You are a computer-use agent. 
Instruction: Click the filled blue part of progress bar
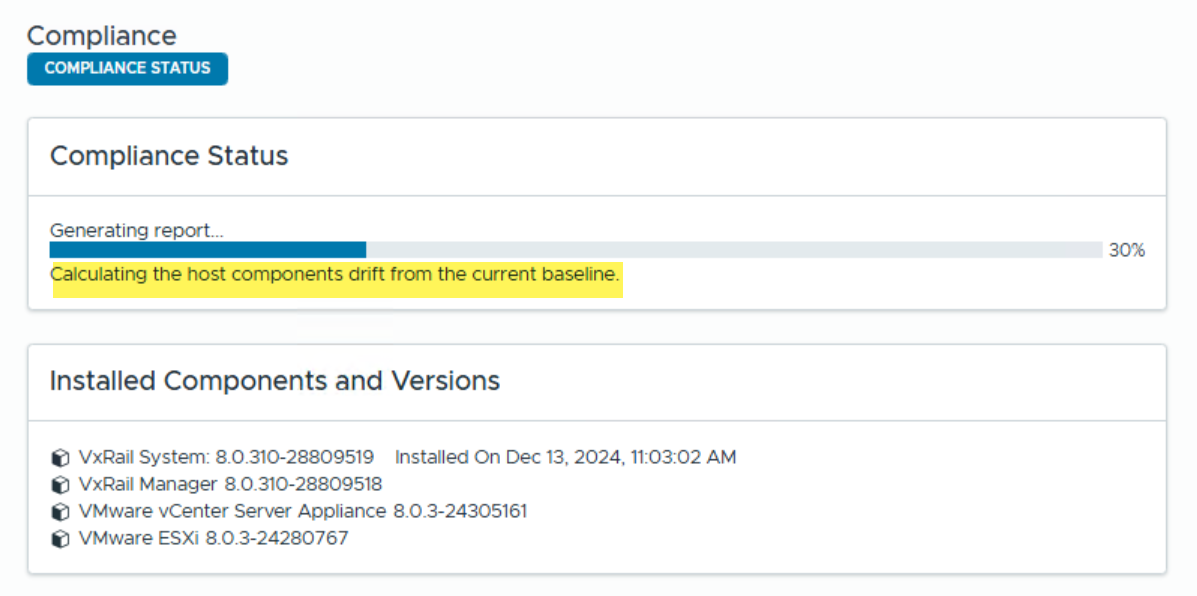[x=207, y=250]
